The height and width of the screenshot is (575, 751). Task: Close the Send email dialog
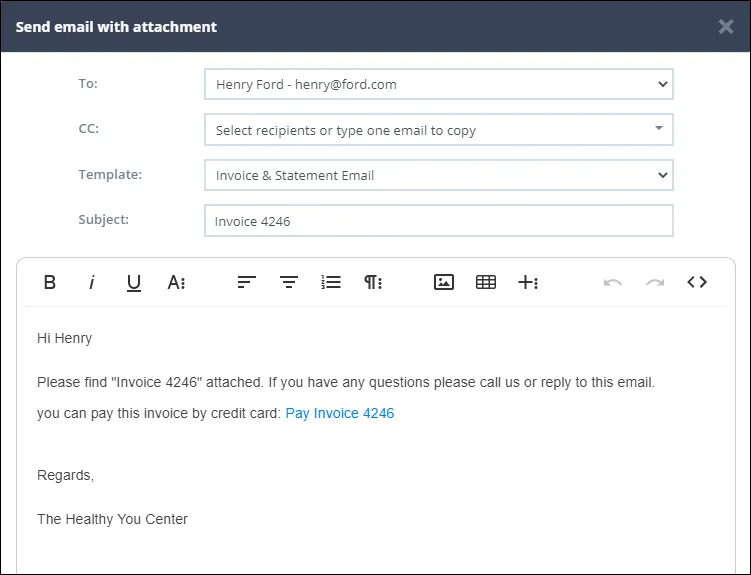(726, 26)
